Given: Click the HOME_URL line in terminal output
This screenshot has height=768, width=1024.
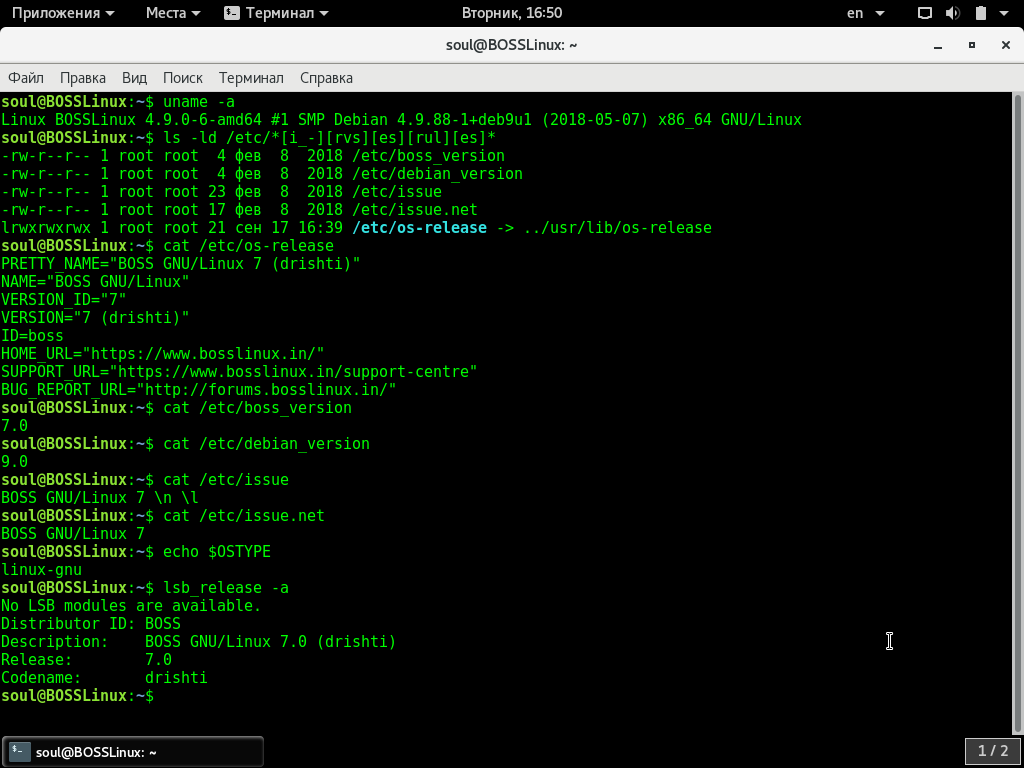Looking at the screenshot, I should (x=163, y=354).
